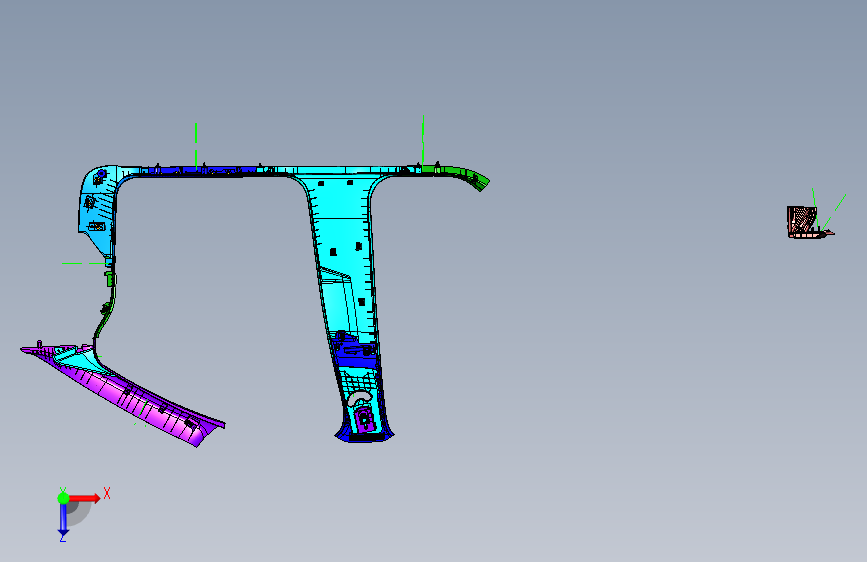Screen dimensions: 867x562
Task: Click the green Y axis dot on the triad
Action: coord(63,498)
